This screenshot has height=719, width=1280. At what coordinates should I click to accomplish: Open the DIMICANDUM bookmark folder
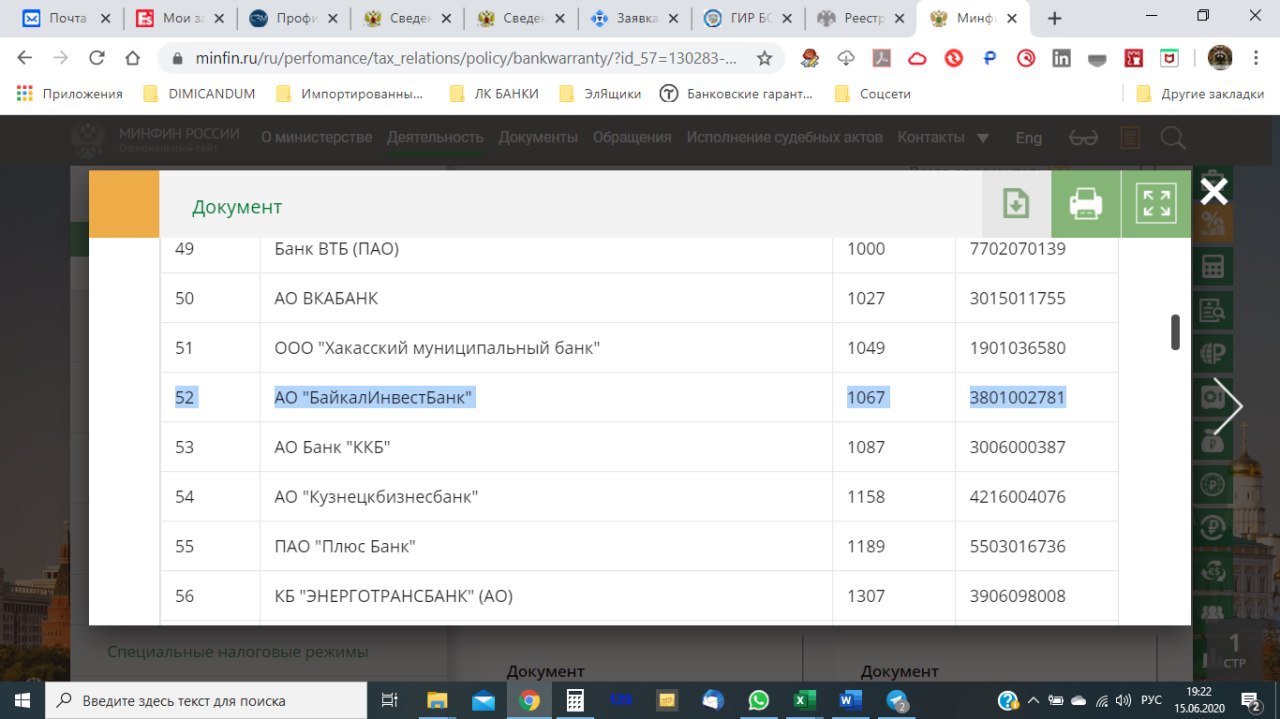[x=199, y=94]
